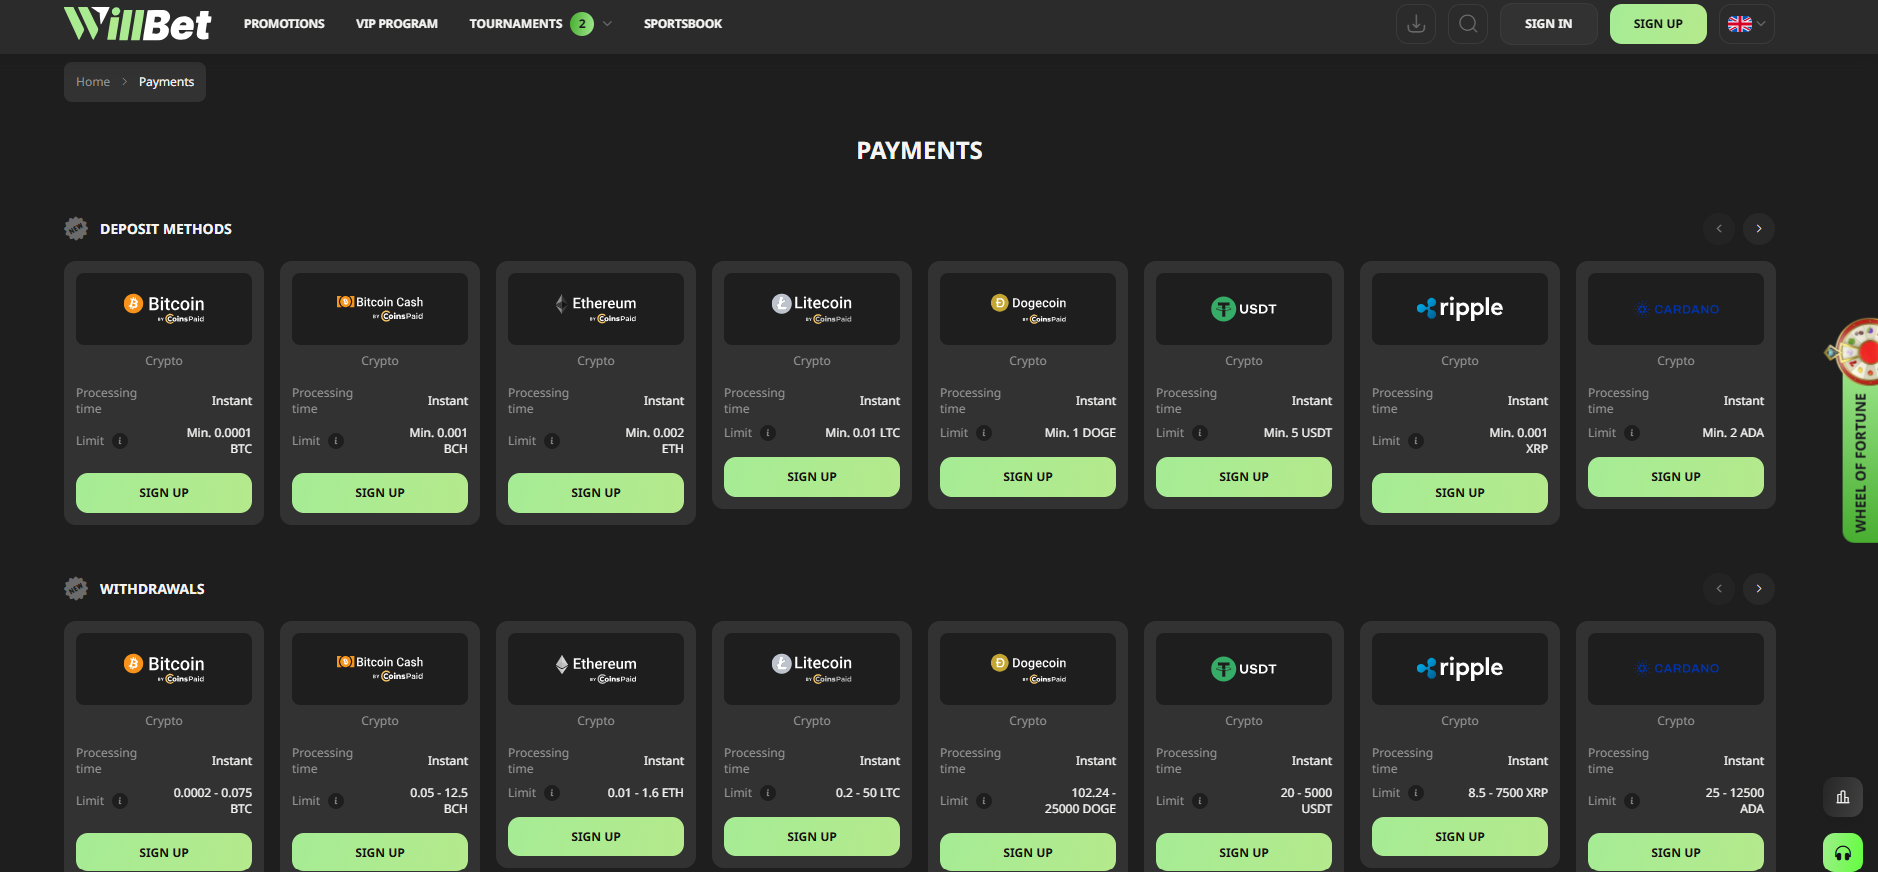Image resolution: width=1878 pixels, height=872 pixels.
Task: Click limit info icon on Cardano withdrawal card
Action: (x=1632, y=801)
